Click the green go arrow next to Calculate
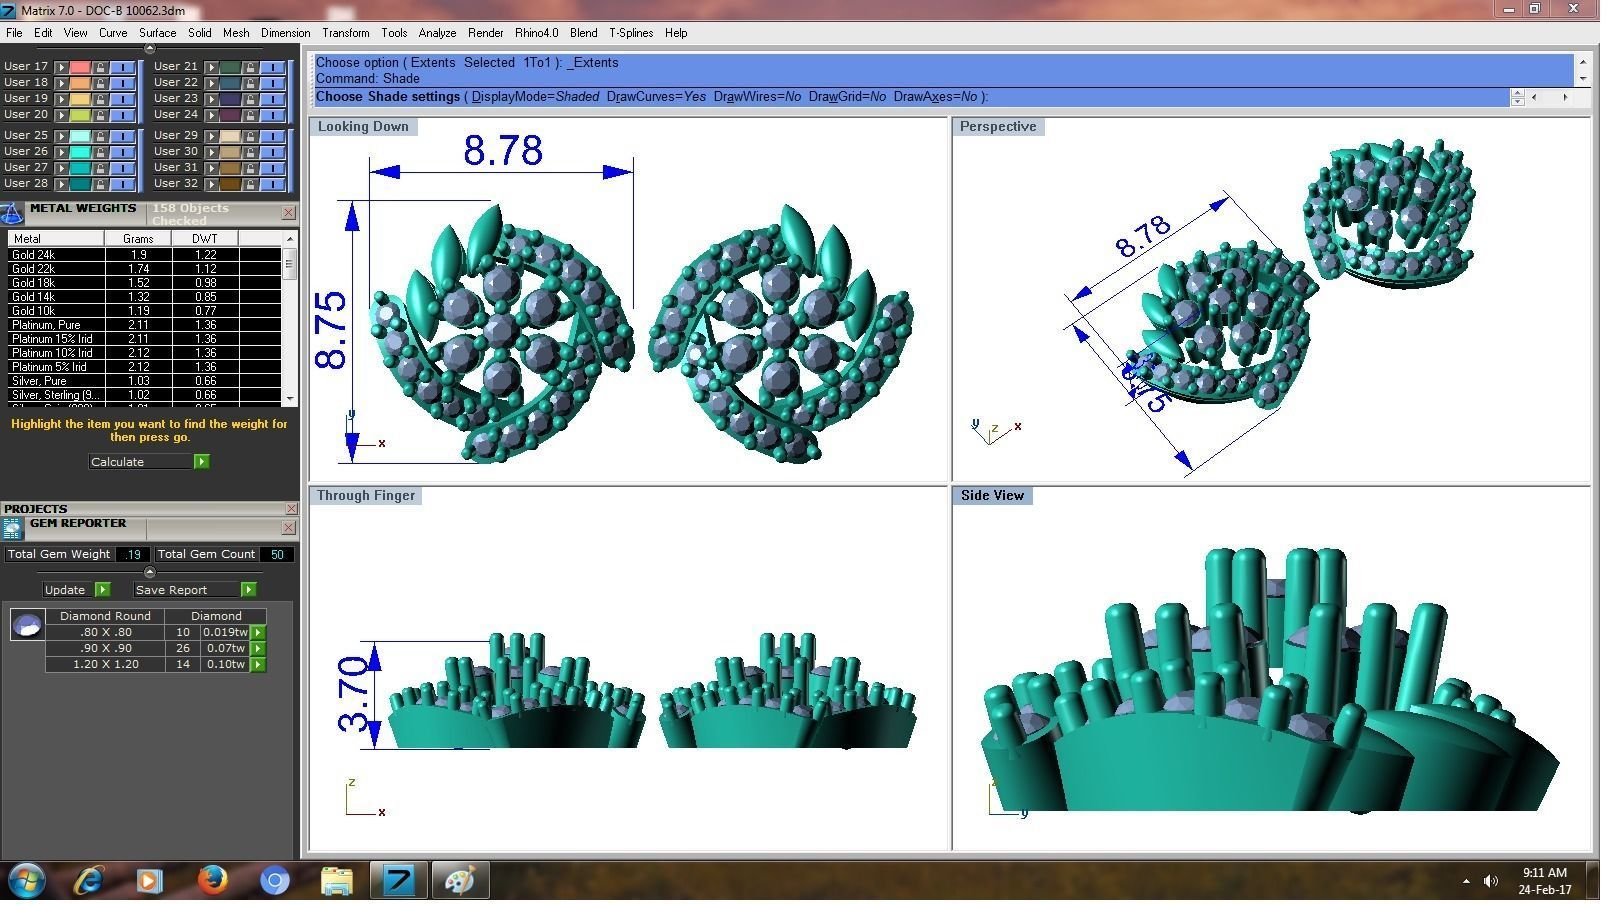Screen dimensions: 1608x904 [x=202, y=464]
